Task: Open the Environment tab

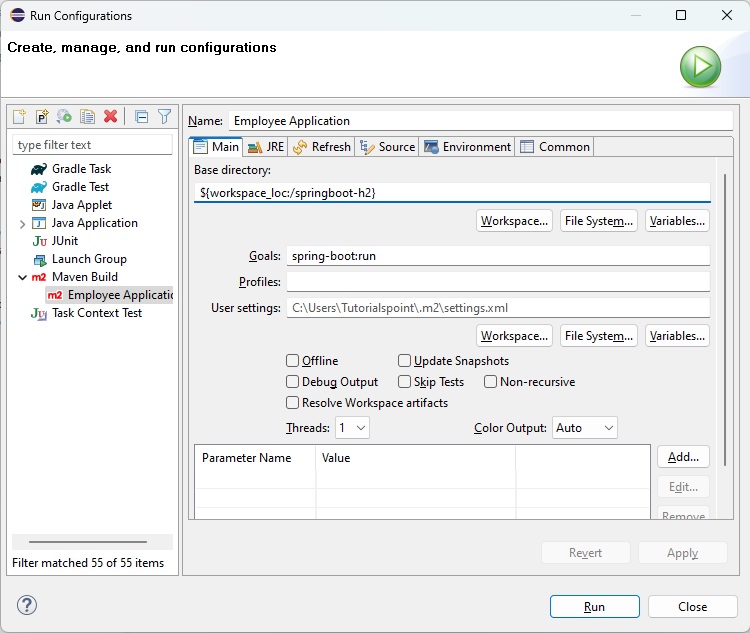Action: [467, 147]
